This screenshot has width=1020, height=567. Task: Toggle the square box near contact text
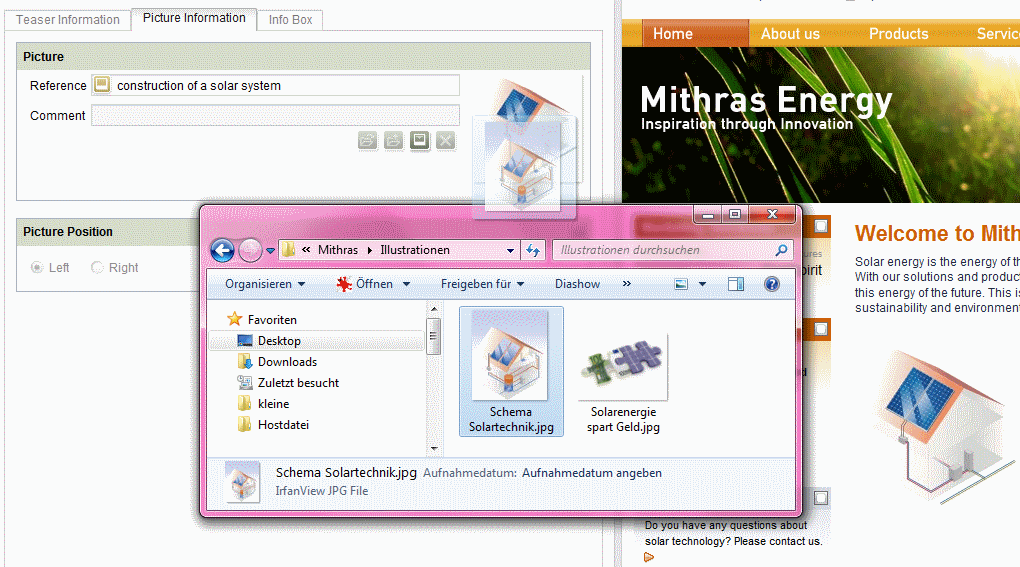coord(821,498)
